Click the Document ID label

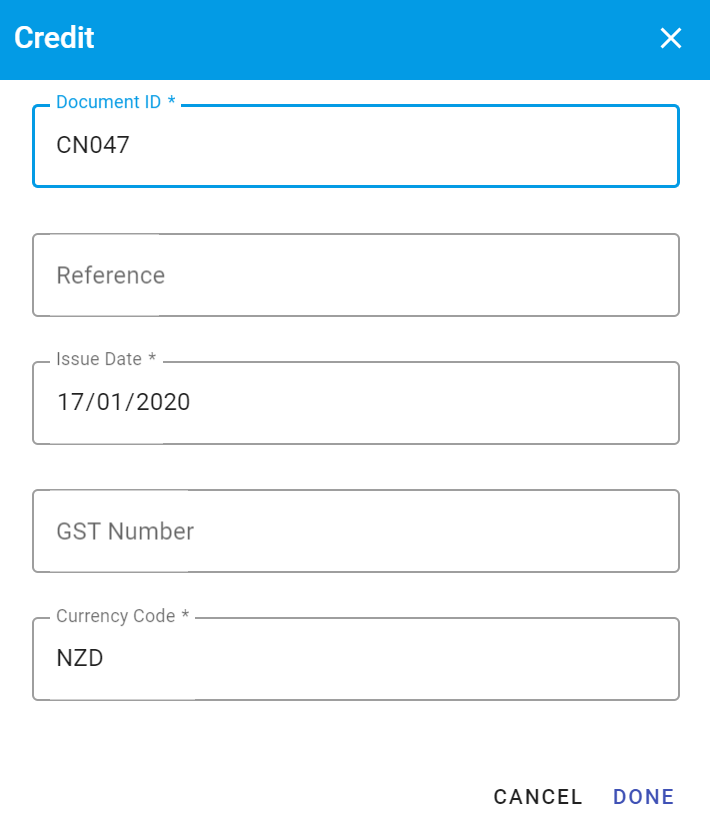113,101
